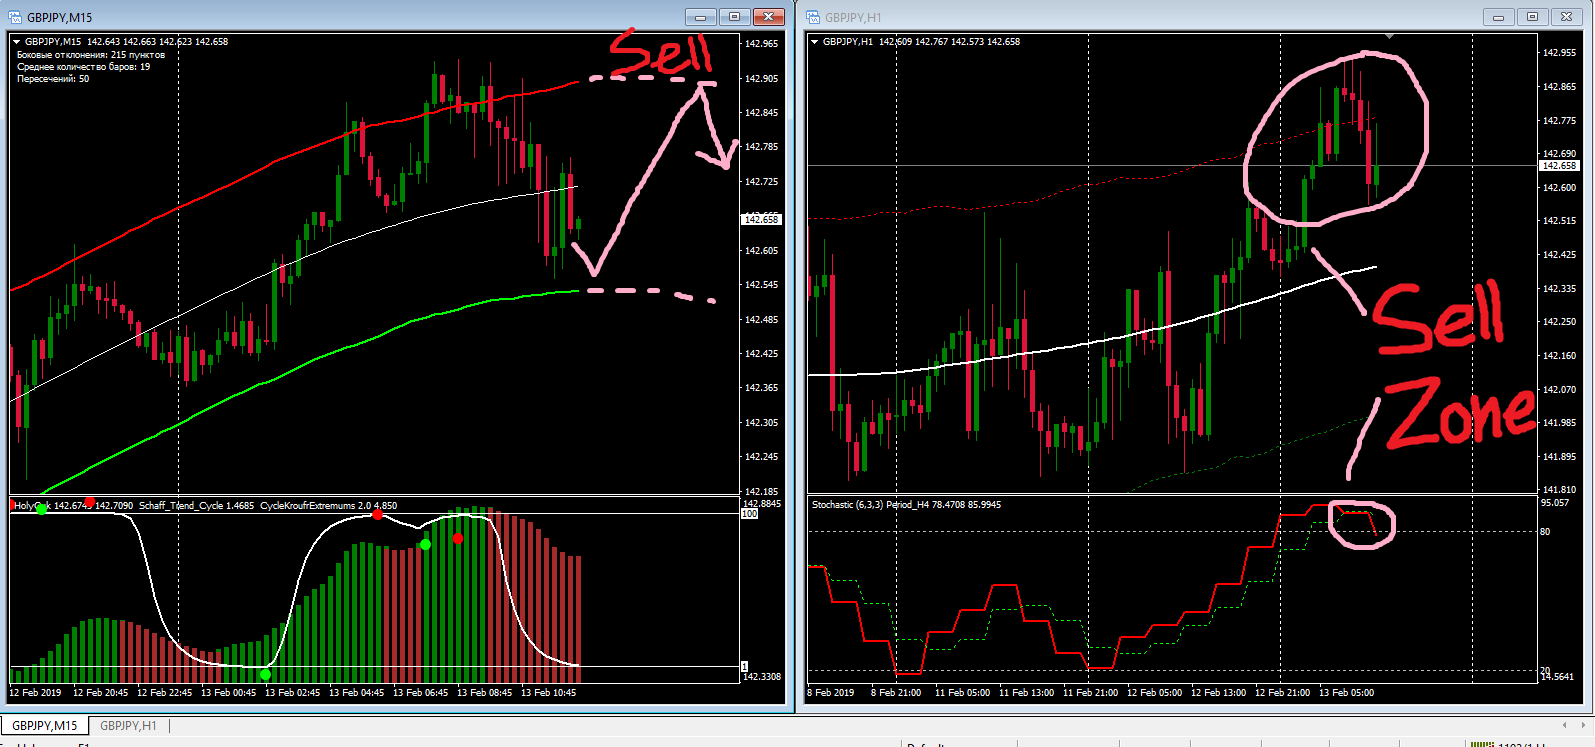Switch to the GBPJPY,M15 chart tab
This screenshot has height=747, width=1595.
[x=45, y=725]
